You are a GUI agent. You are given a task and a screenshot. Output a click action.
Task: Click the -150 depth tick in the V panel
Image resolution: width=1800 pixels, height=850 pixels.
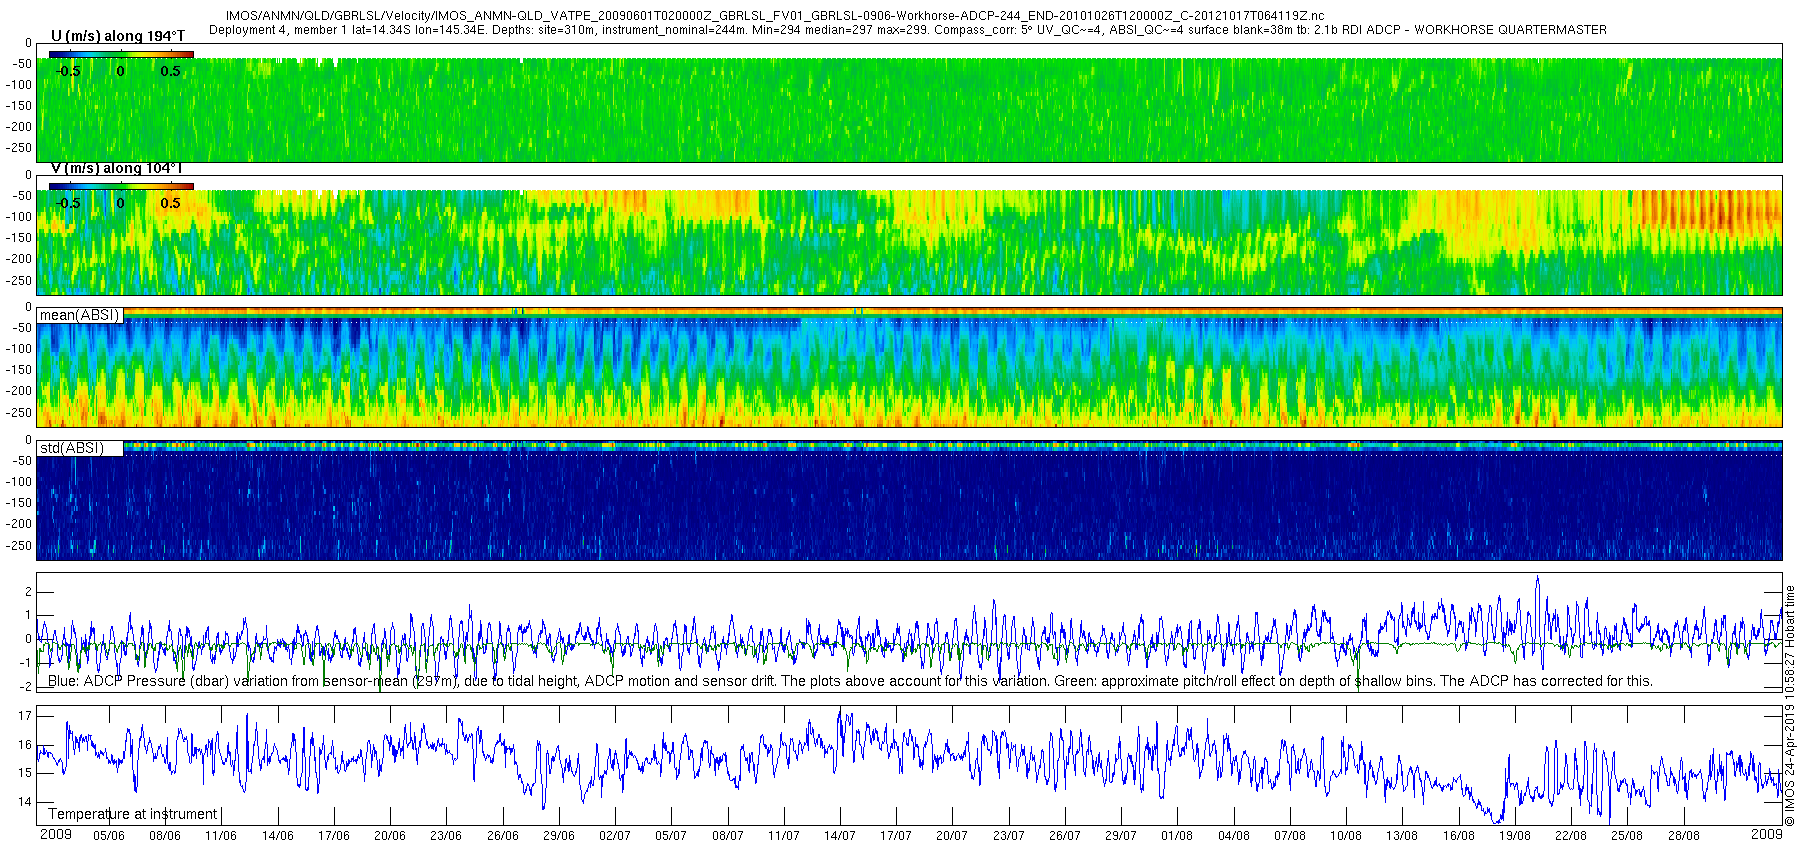point(19,238)
